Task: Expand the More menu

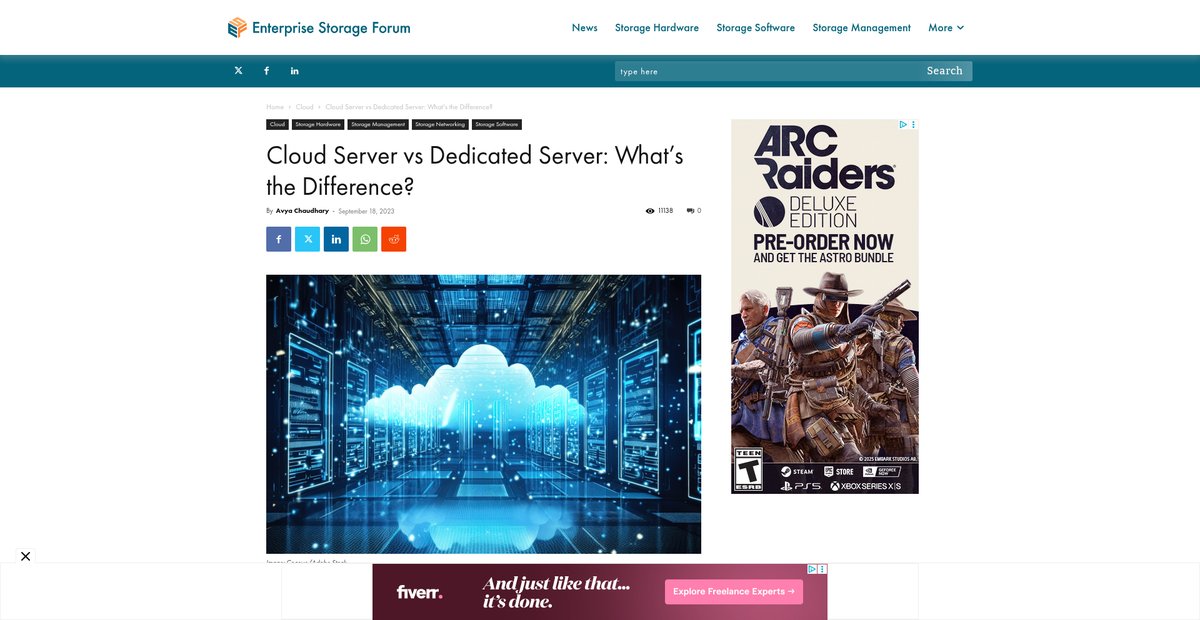Action: click(x=946, y=28)
